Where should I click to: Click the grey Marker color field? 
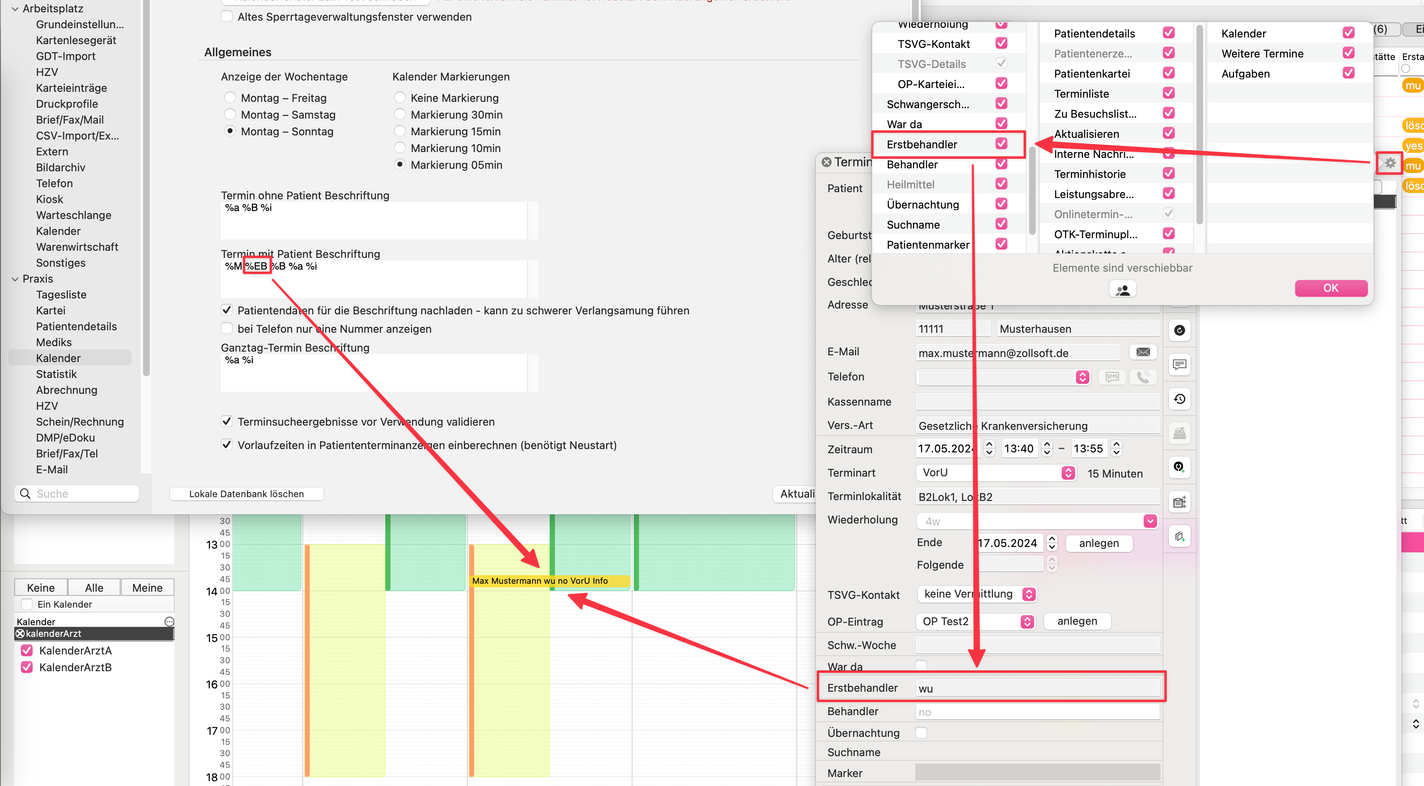coord(1038,773)
